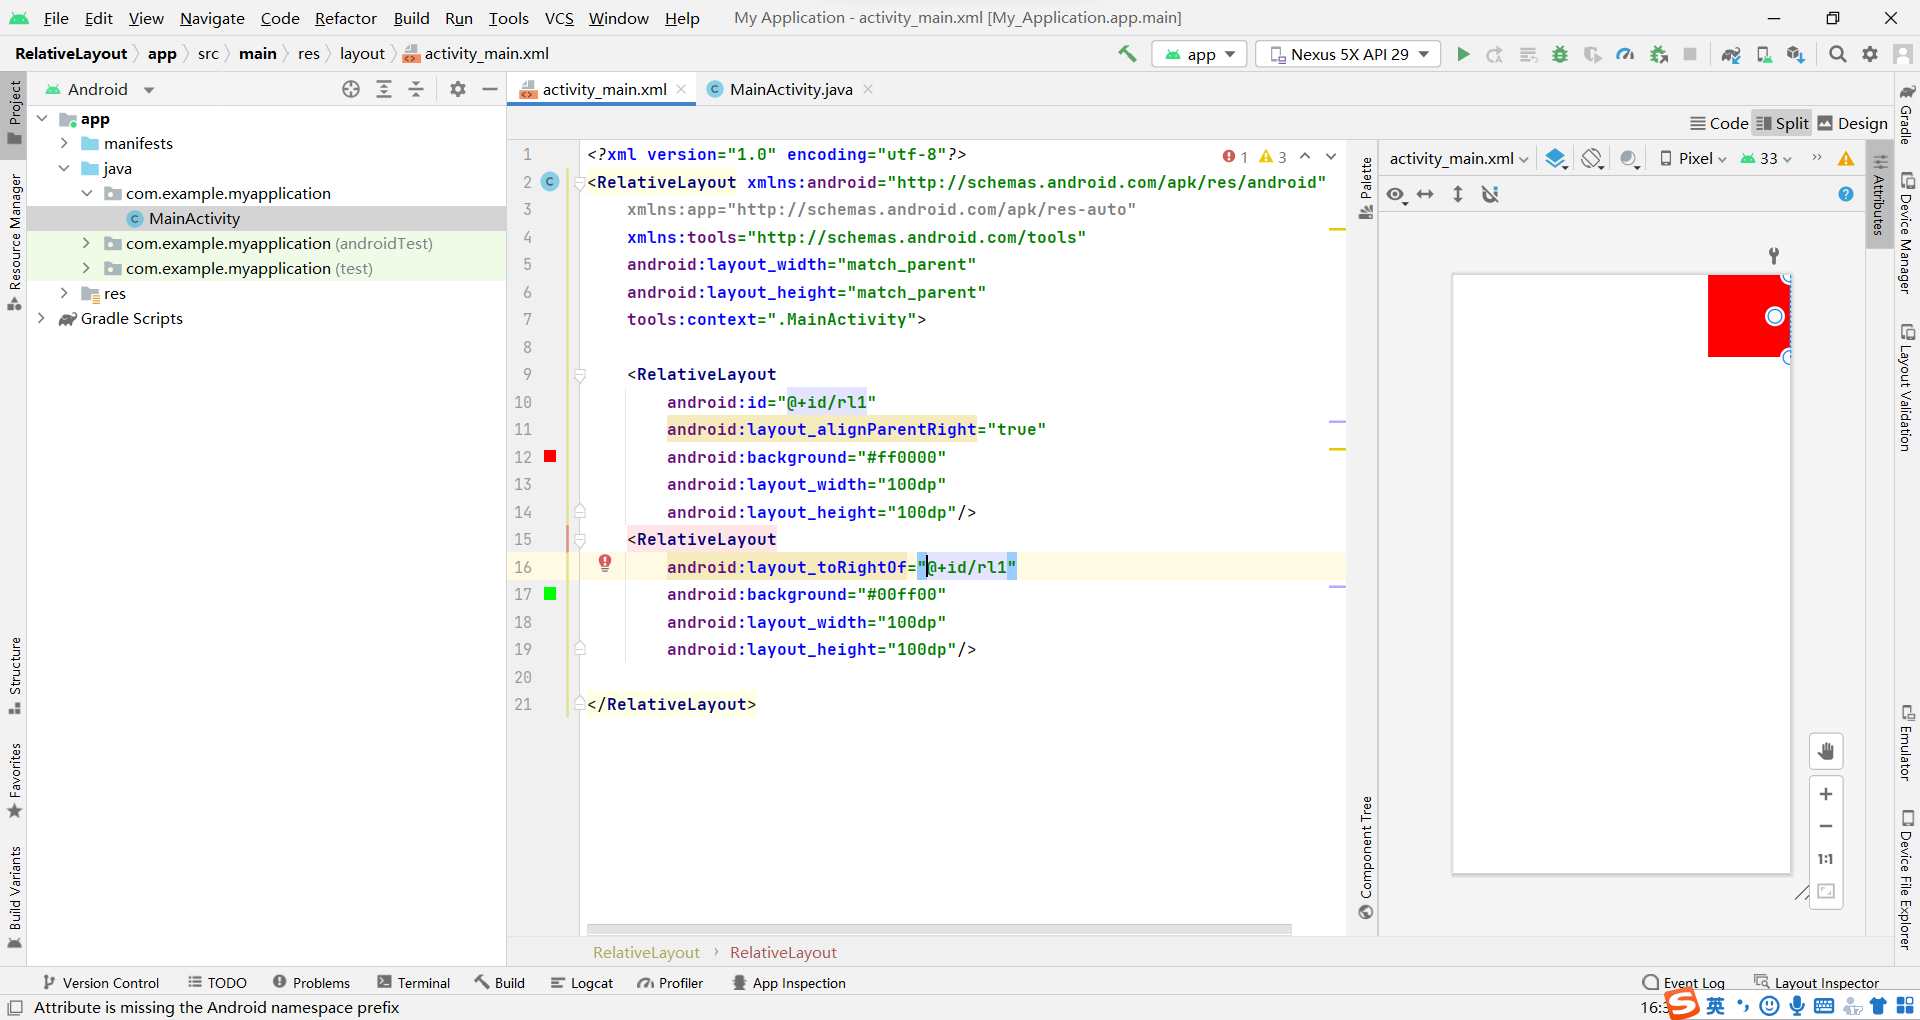Open Search Everywhere magnifier
1920x1020 pixels.
1837,54
